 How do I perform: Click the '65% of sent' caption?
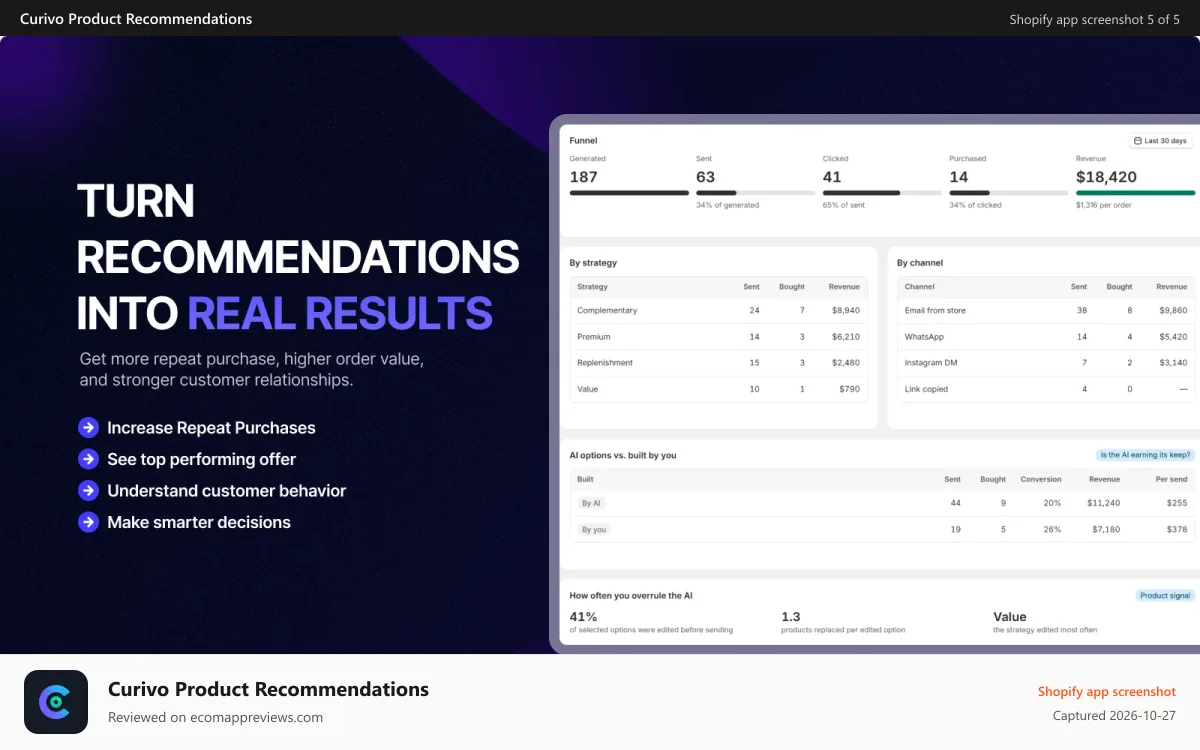coord(844,205)
